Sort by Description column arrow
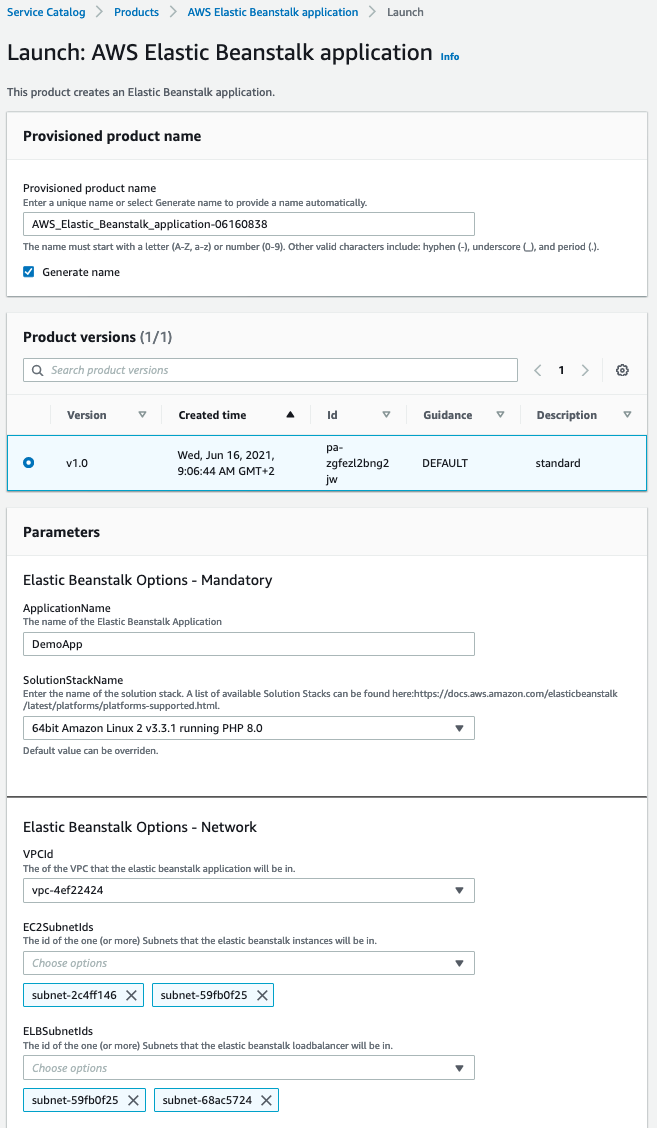Image resolution: width=657 pixels, height=1128 pixels. pos(627,415)
